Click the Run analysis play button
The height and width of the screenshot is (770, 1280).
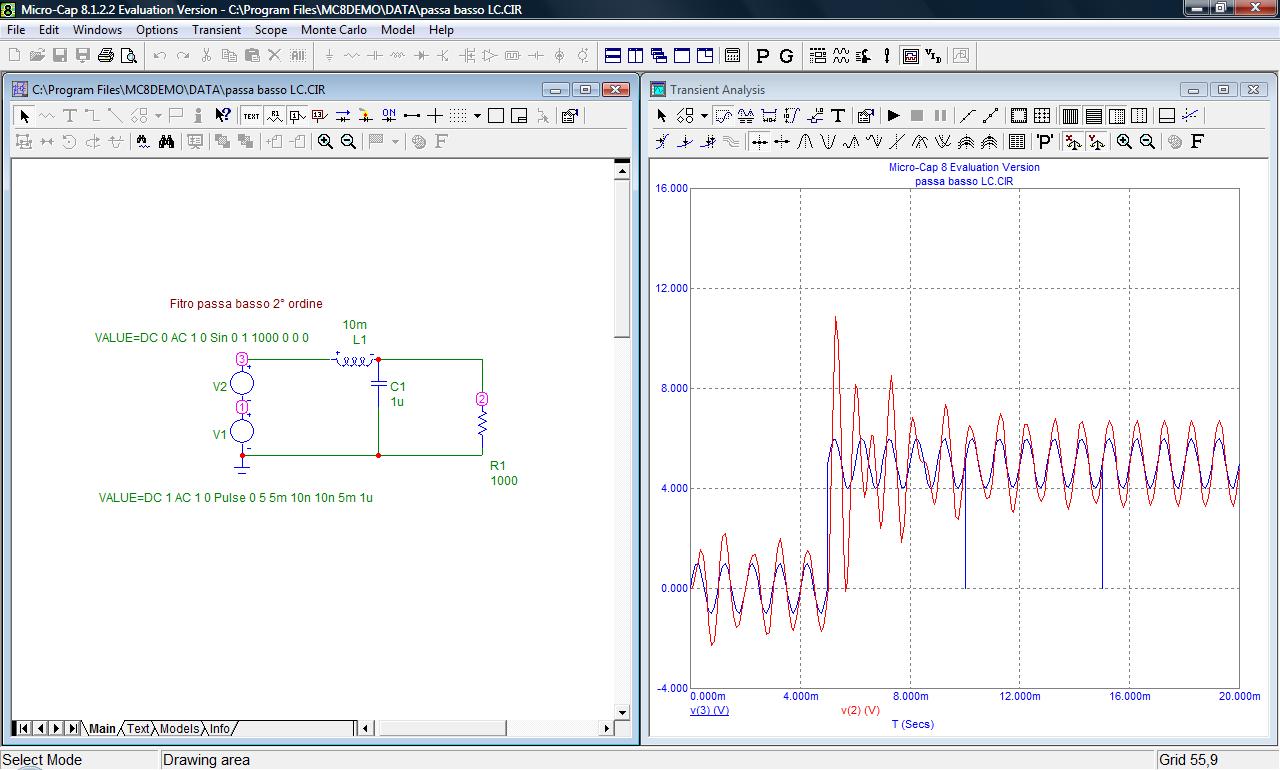click(894, 116)
